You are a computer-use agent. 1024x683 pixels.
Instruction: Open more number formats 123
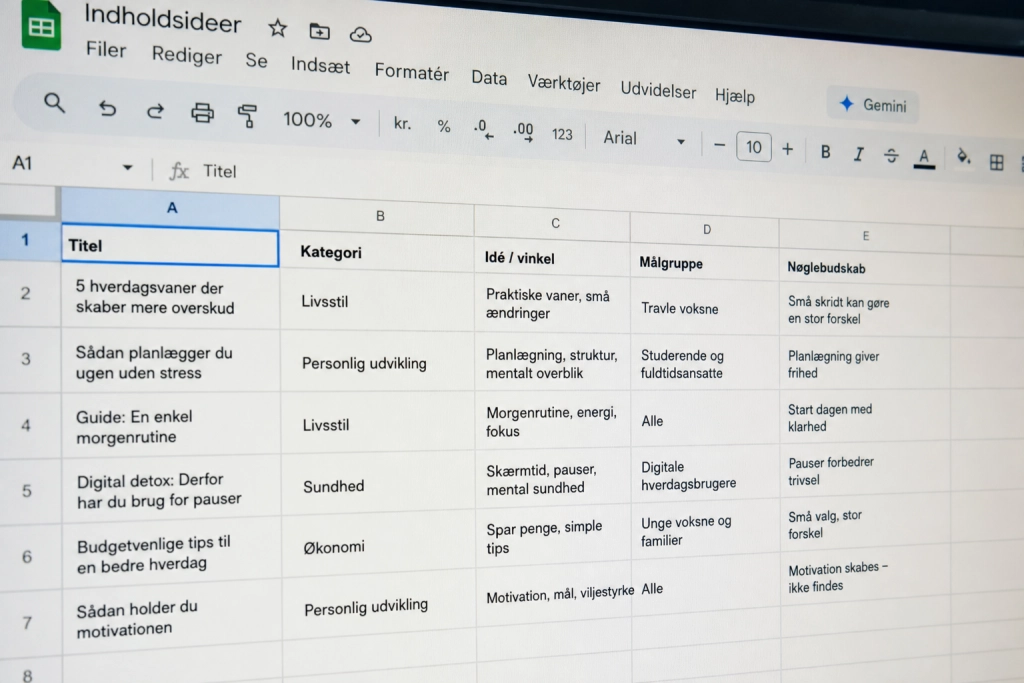[562, 135]
